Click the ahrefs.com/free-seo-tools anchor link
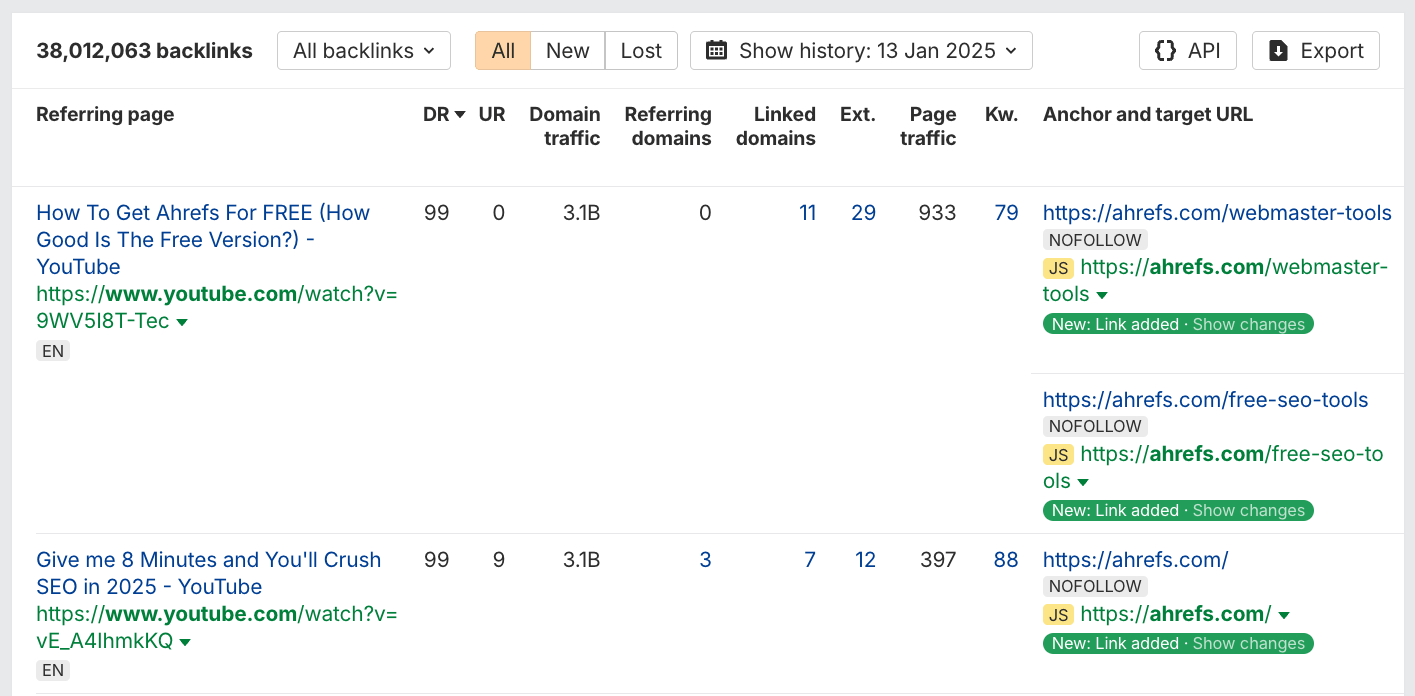 click(x=1205, y=400)
